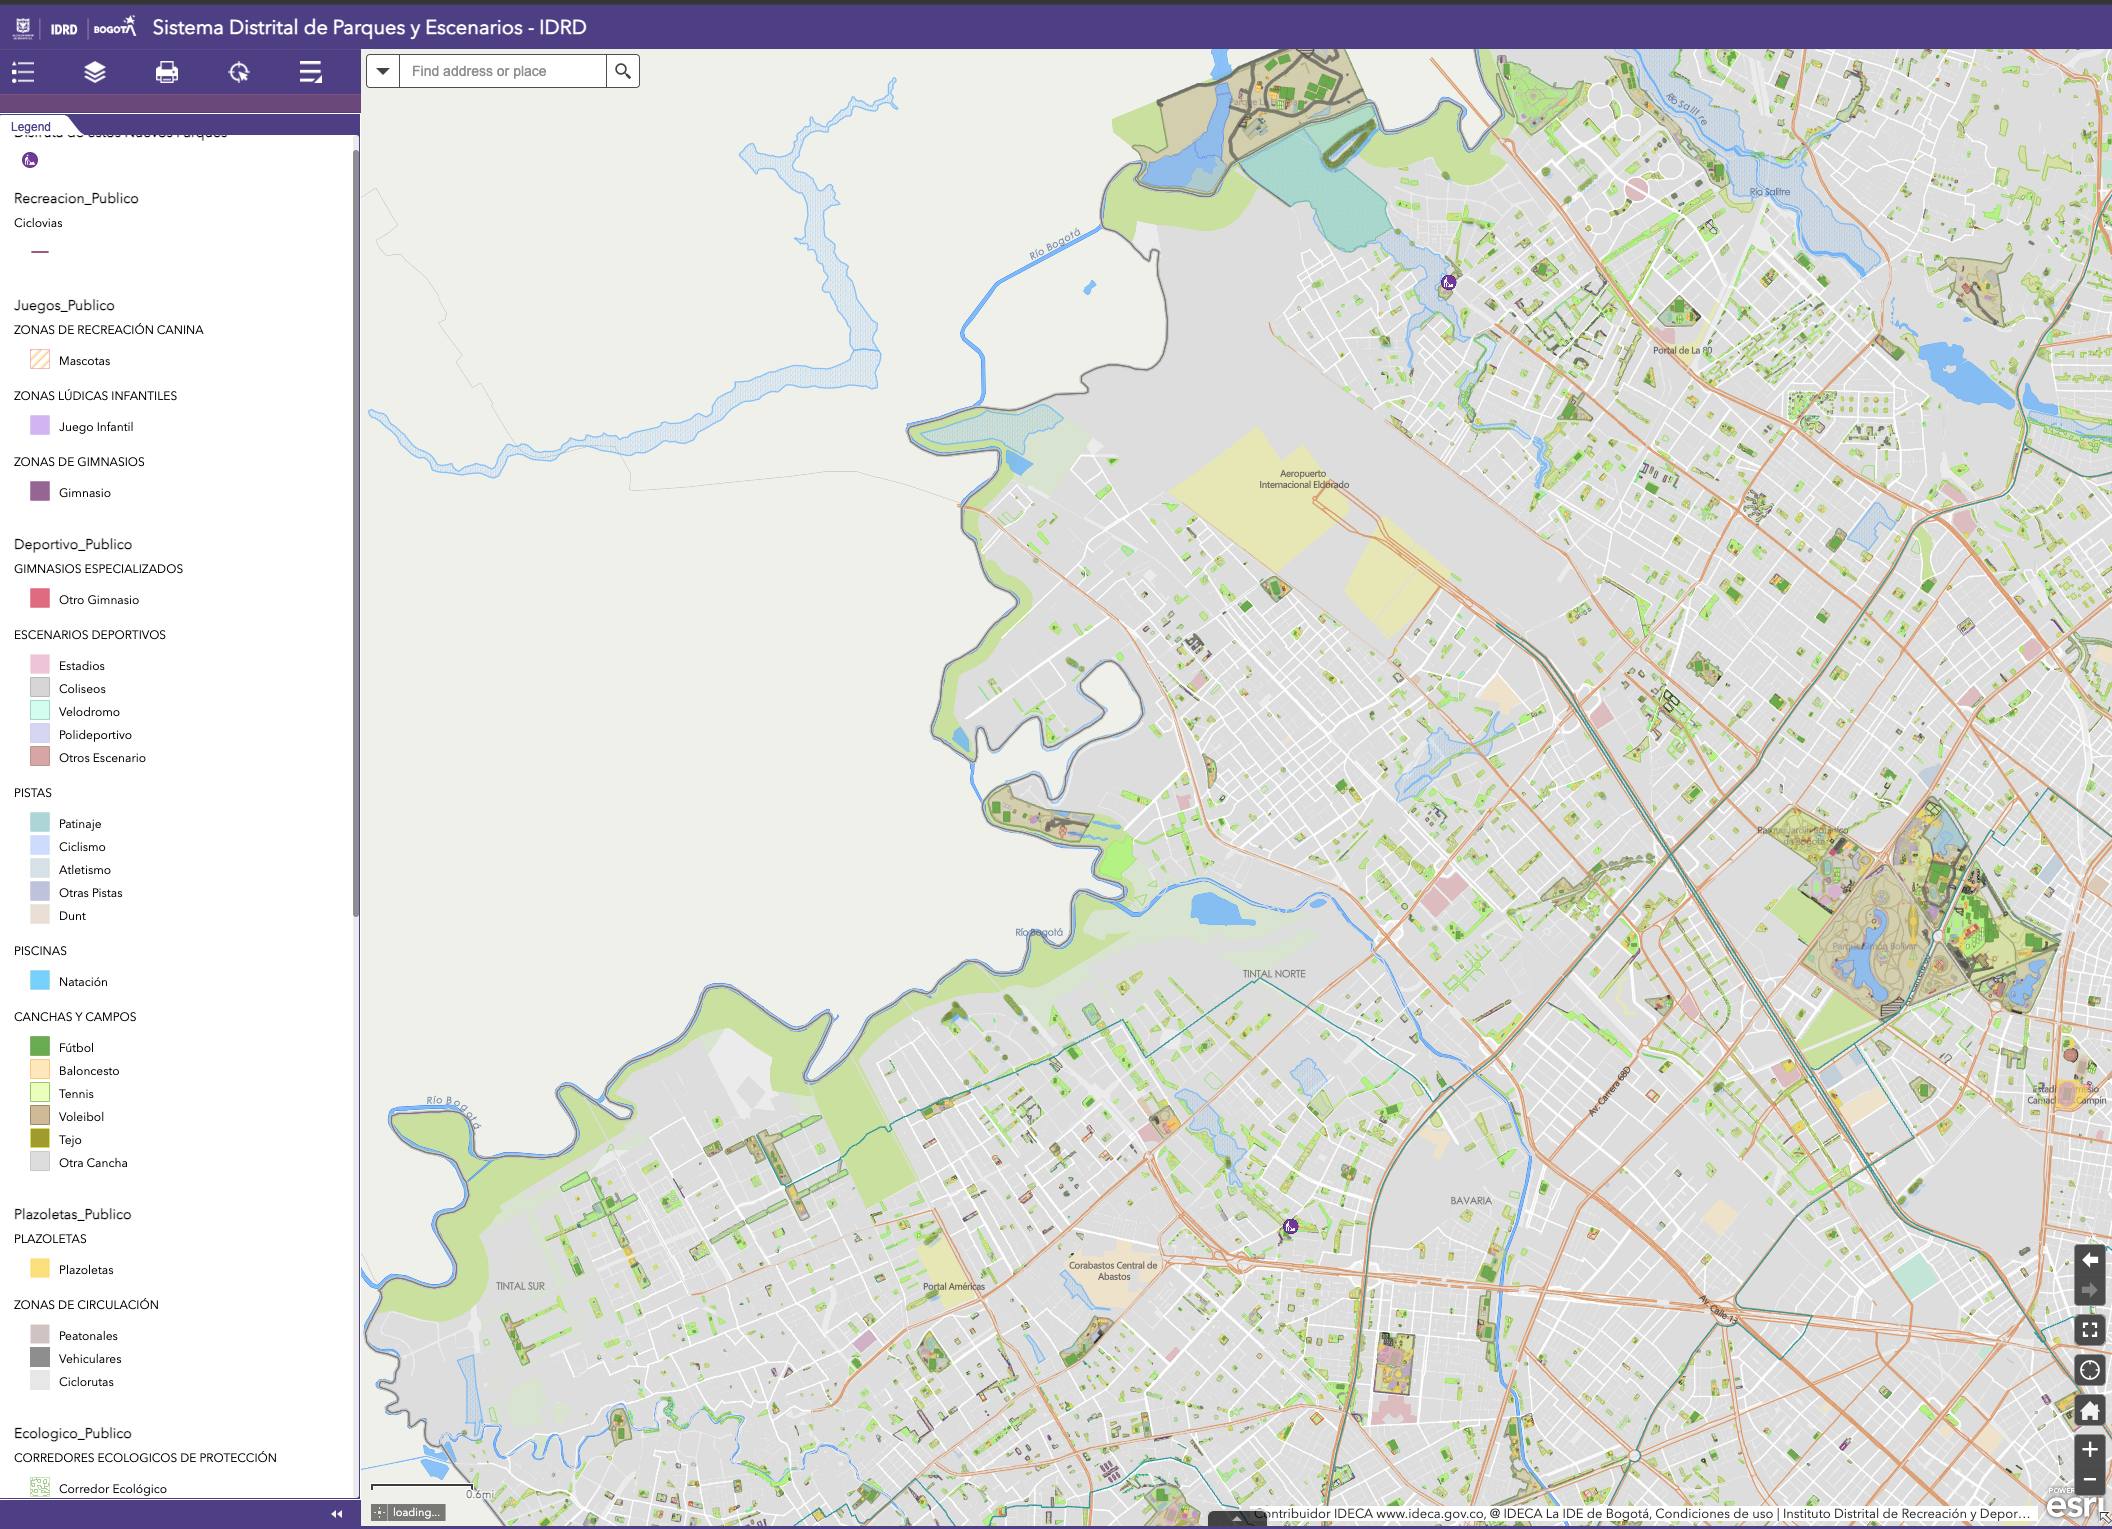Click the Nuevos Parques legend symbol
The width and height of the screenshot is (2112, 1529).
pyautogui.click(x=30, y=160)
